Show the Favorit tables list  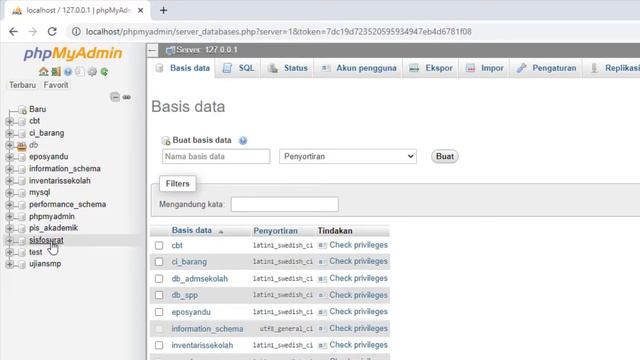(56, 85)
